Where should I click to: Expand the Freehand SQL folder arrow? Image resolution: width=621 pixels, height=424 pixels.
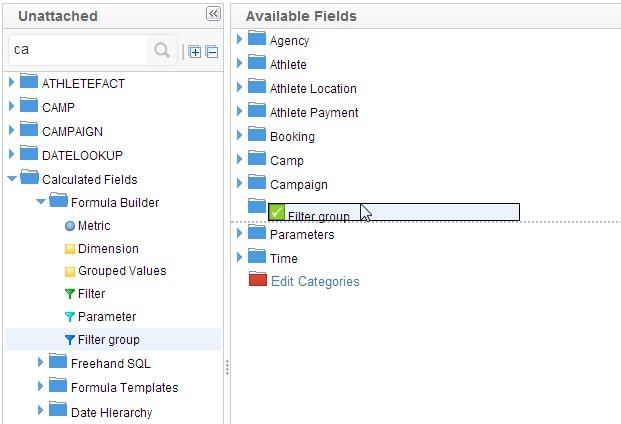40,361
